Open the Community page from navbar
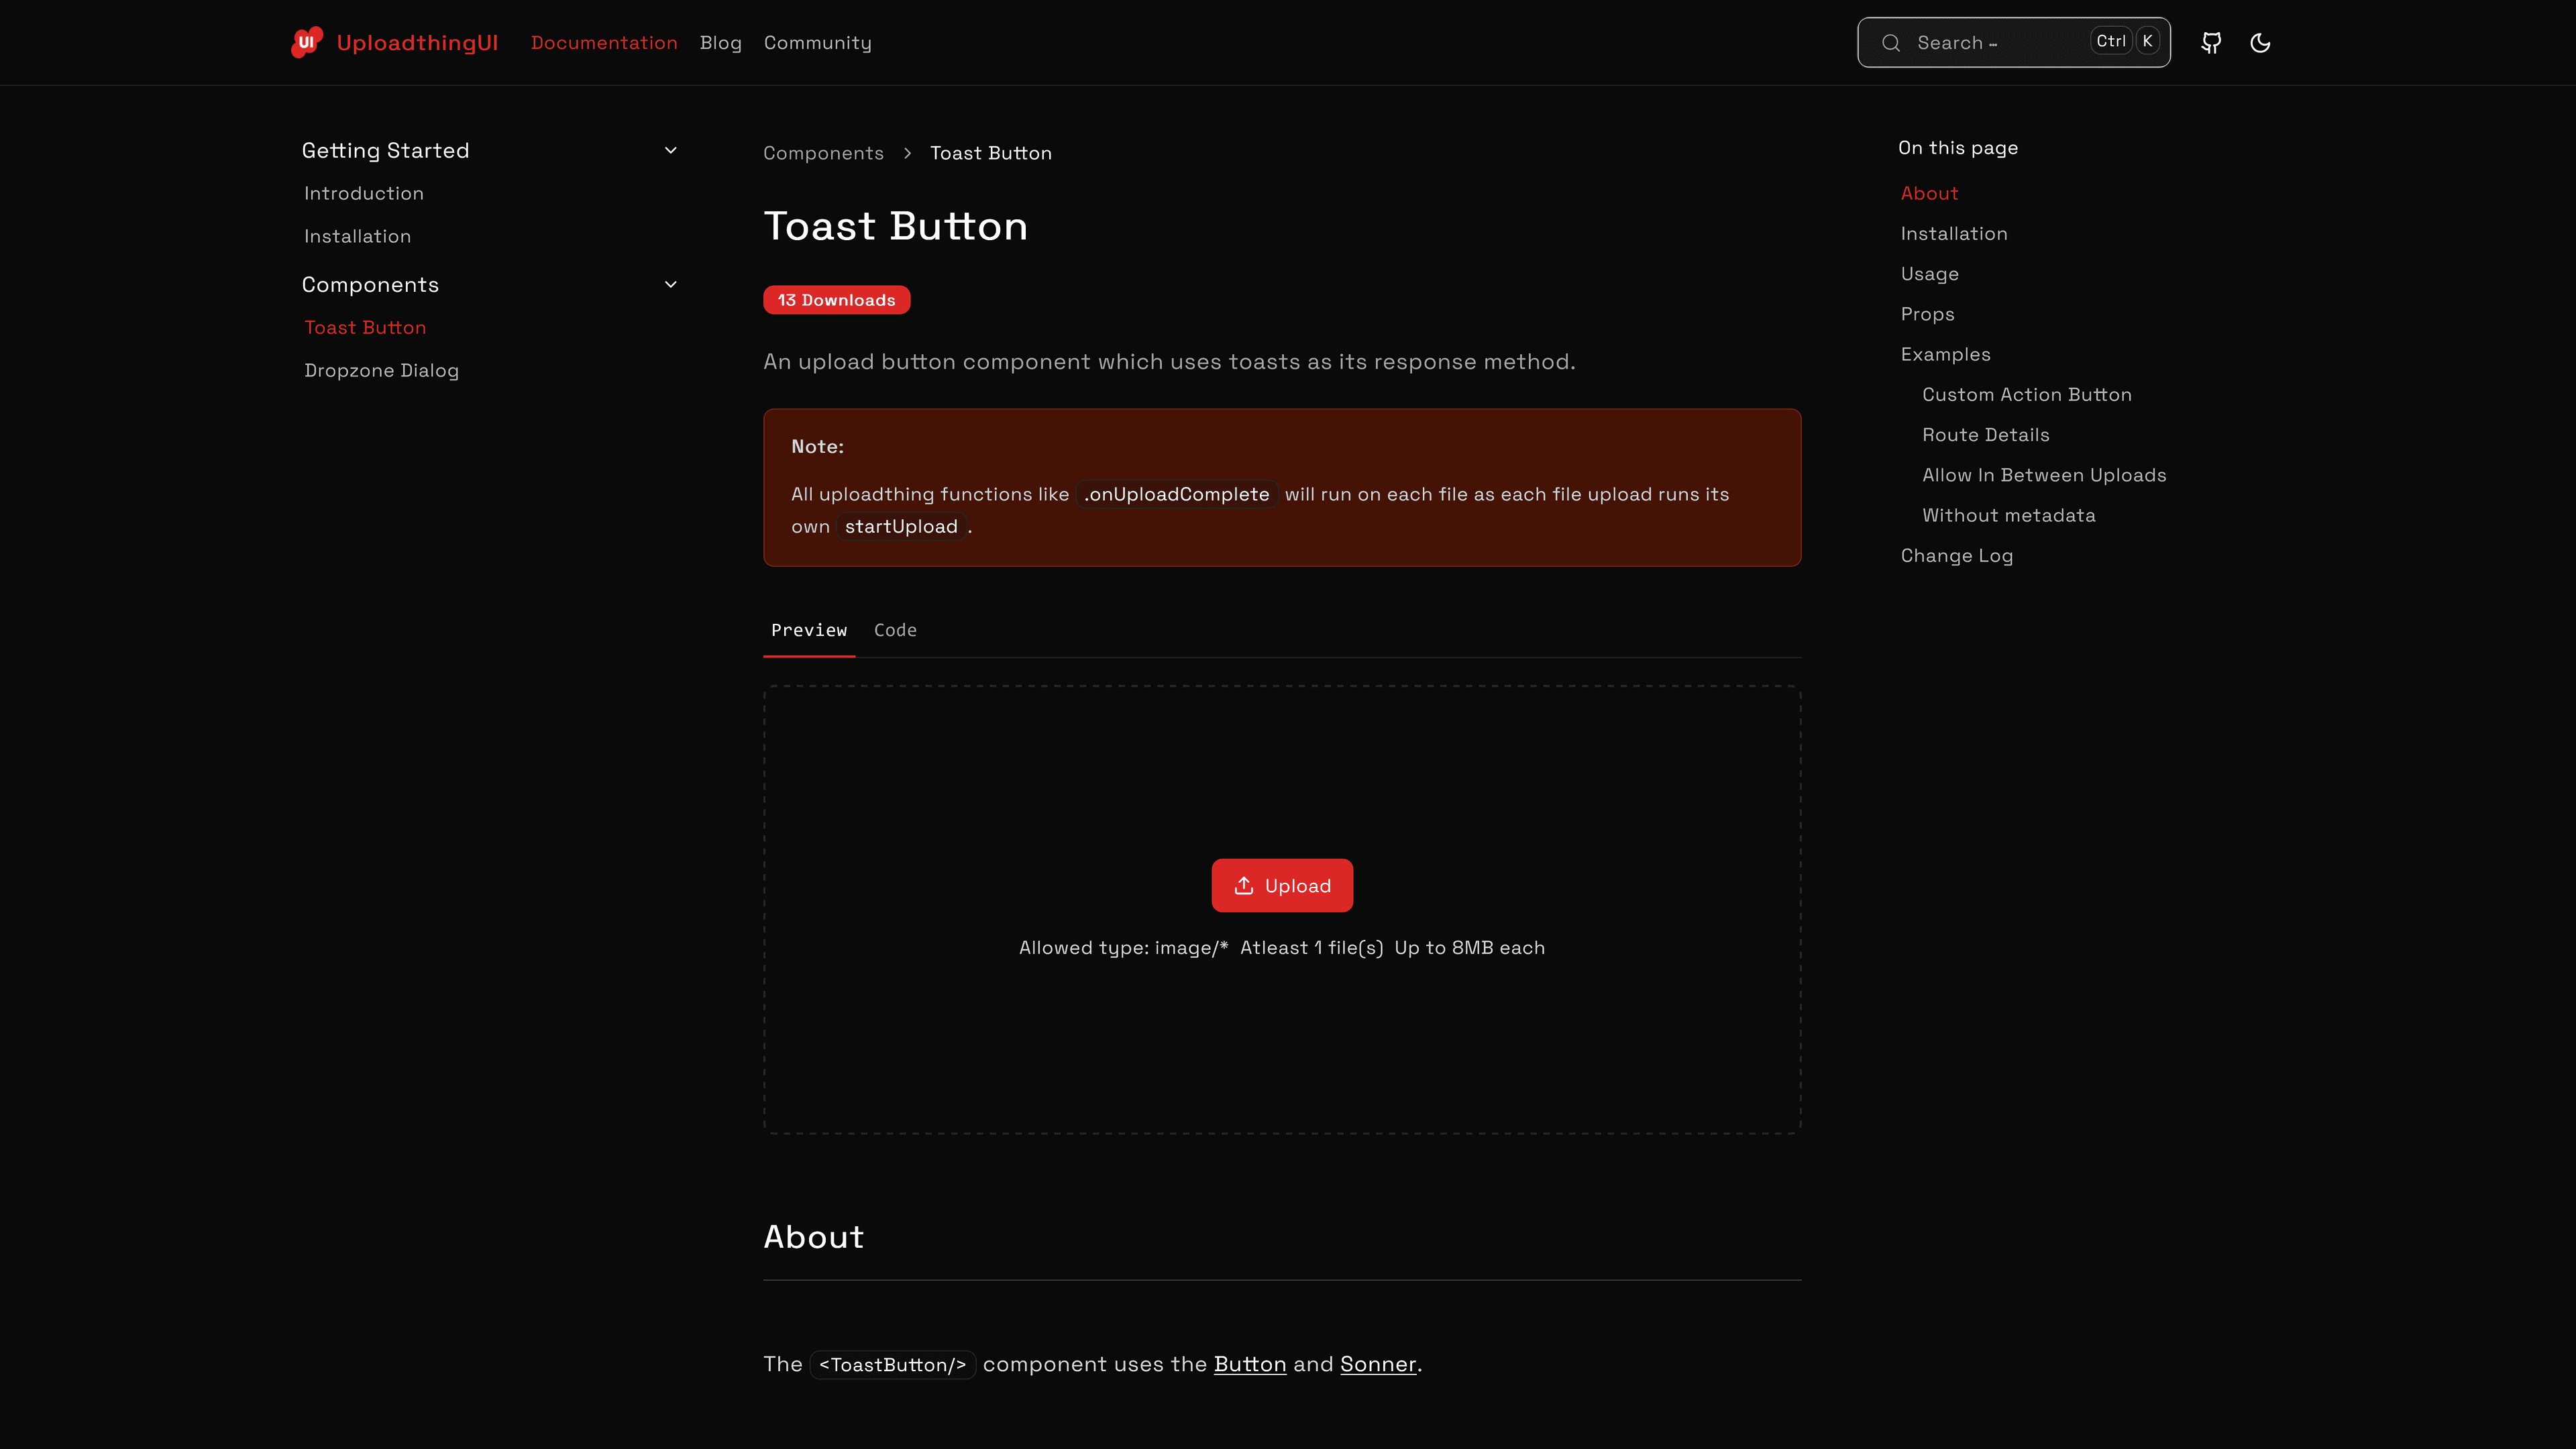The image size is (2576, 1449). point(817,42)
